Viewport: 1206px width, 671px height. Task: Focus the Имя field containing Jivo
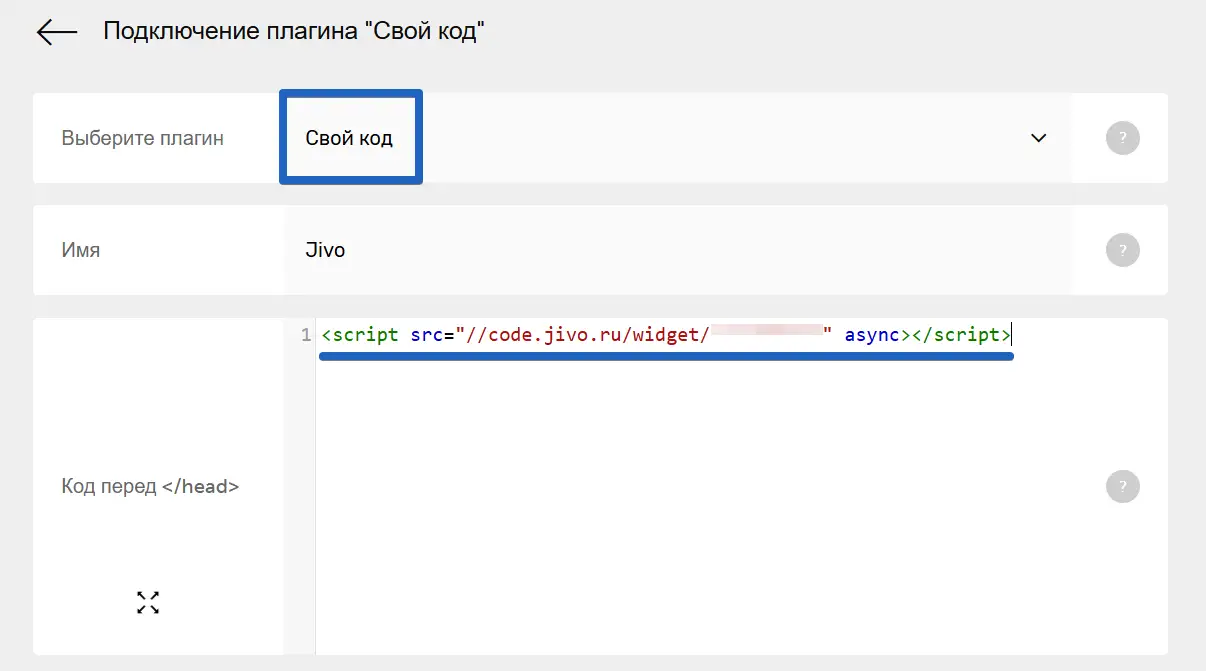point(600,250)
